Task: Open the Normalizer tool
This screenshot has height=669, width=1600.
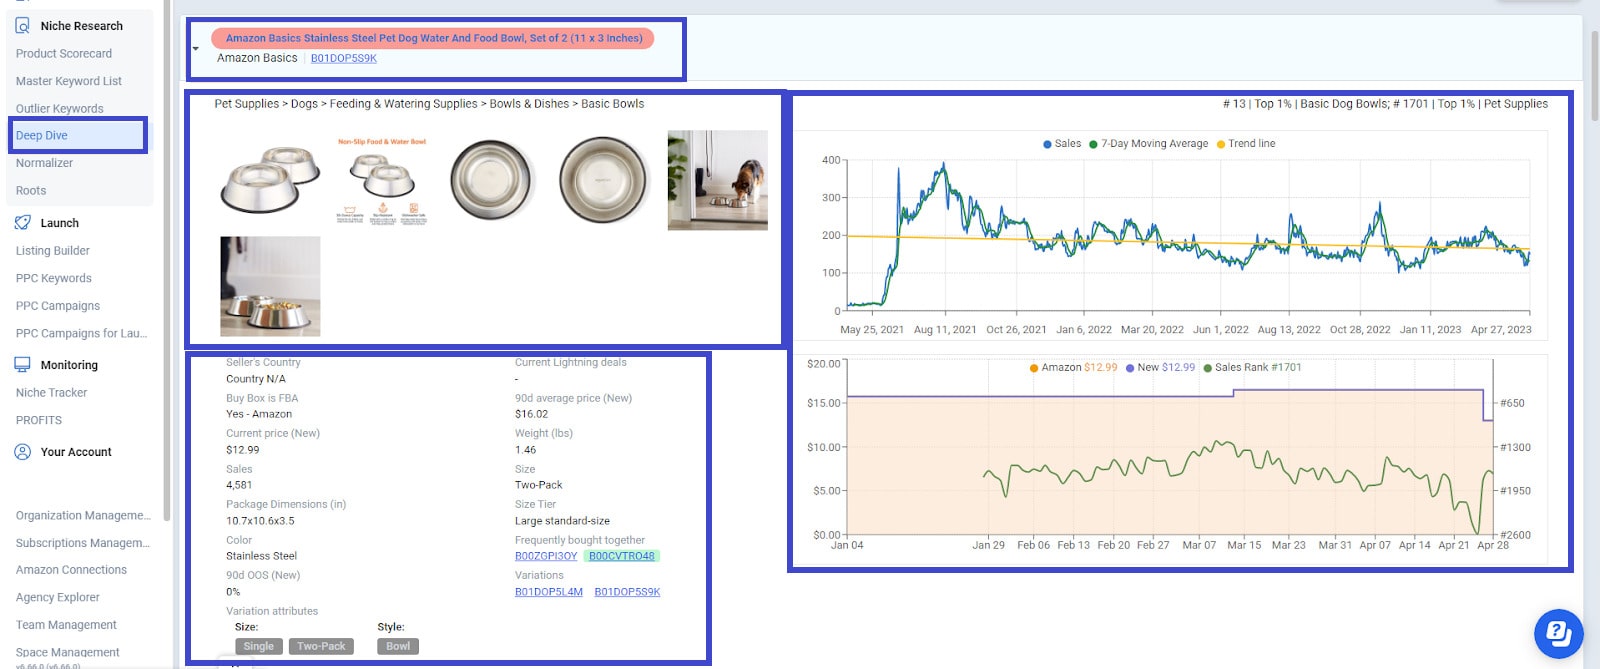Action: pos(44,163)
